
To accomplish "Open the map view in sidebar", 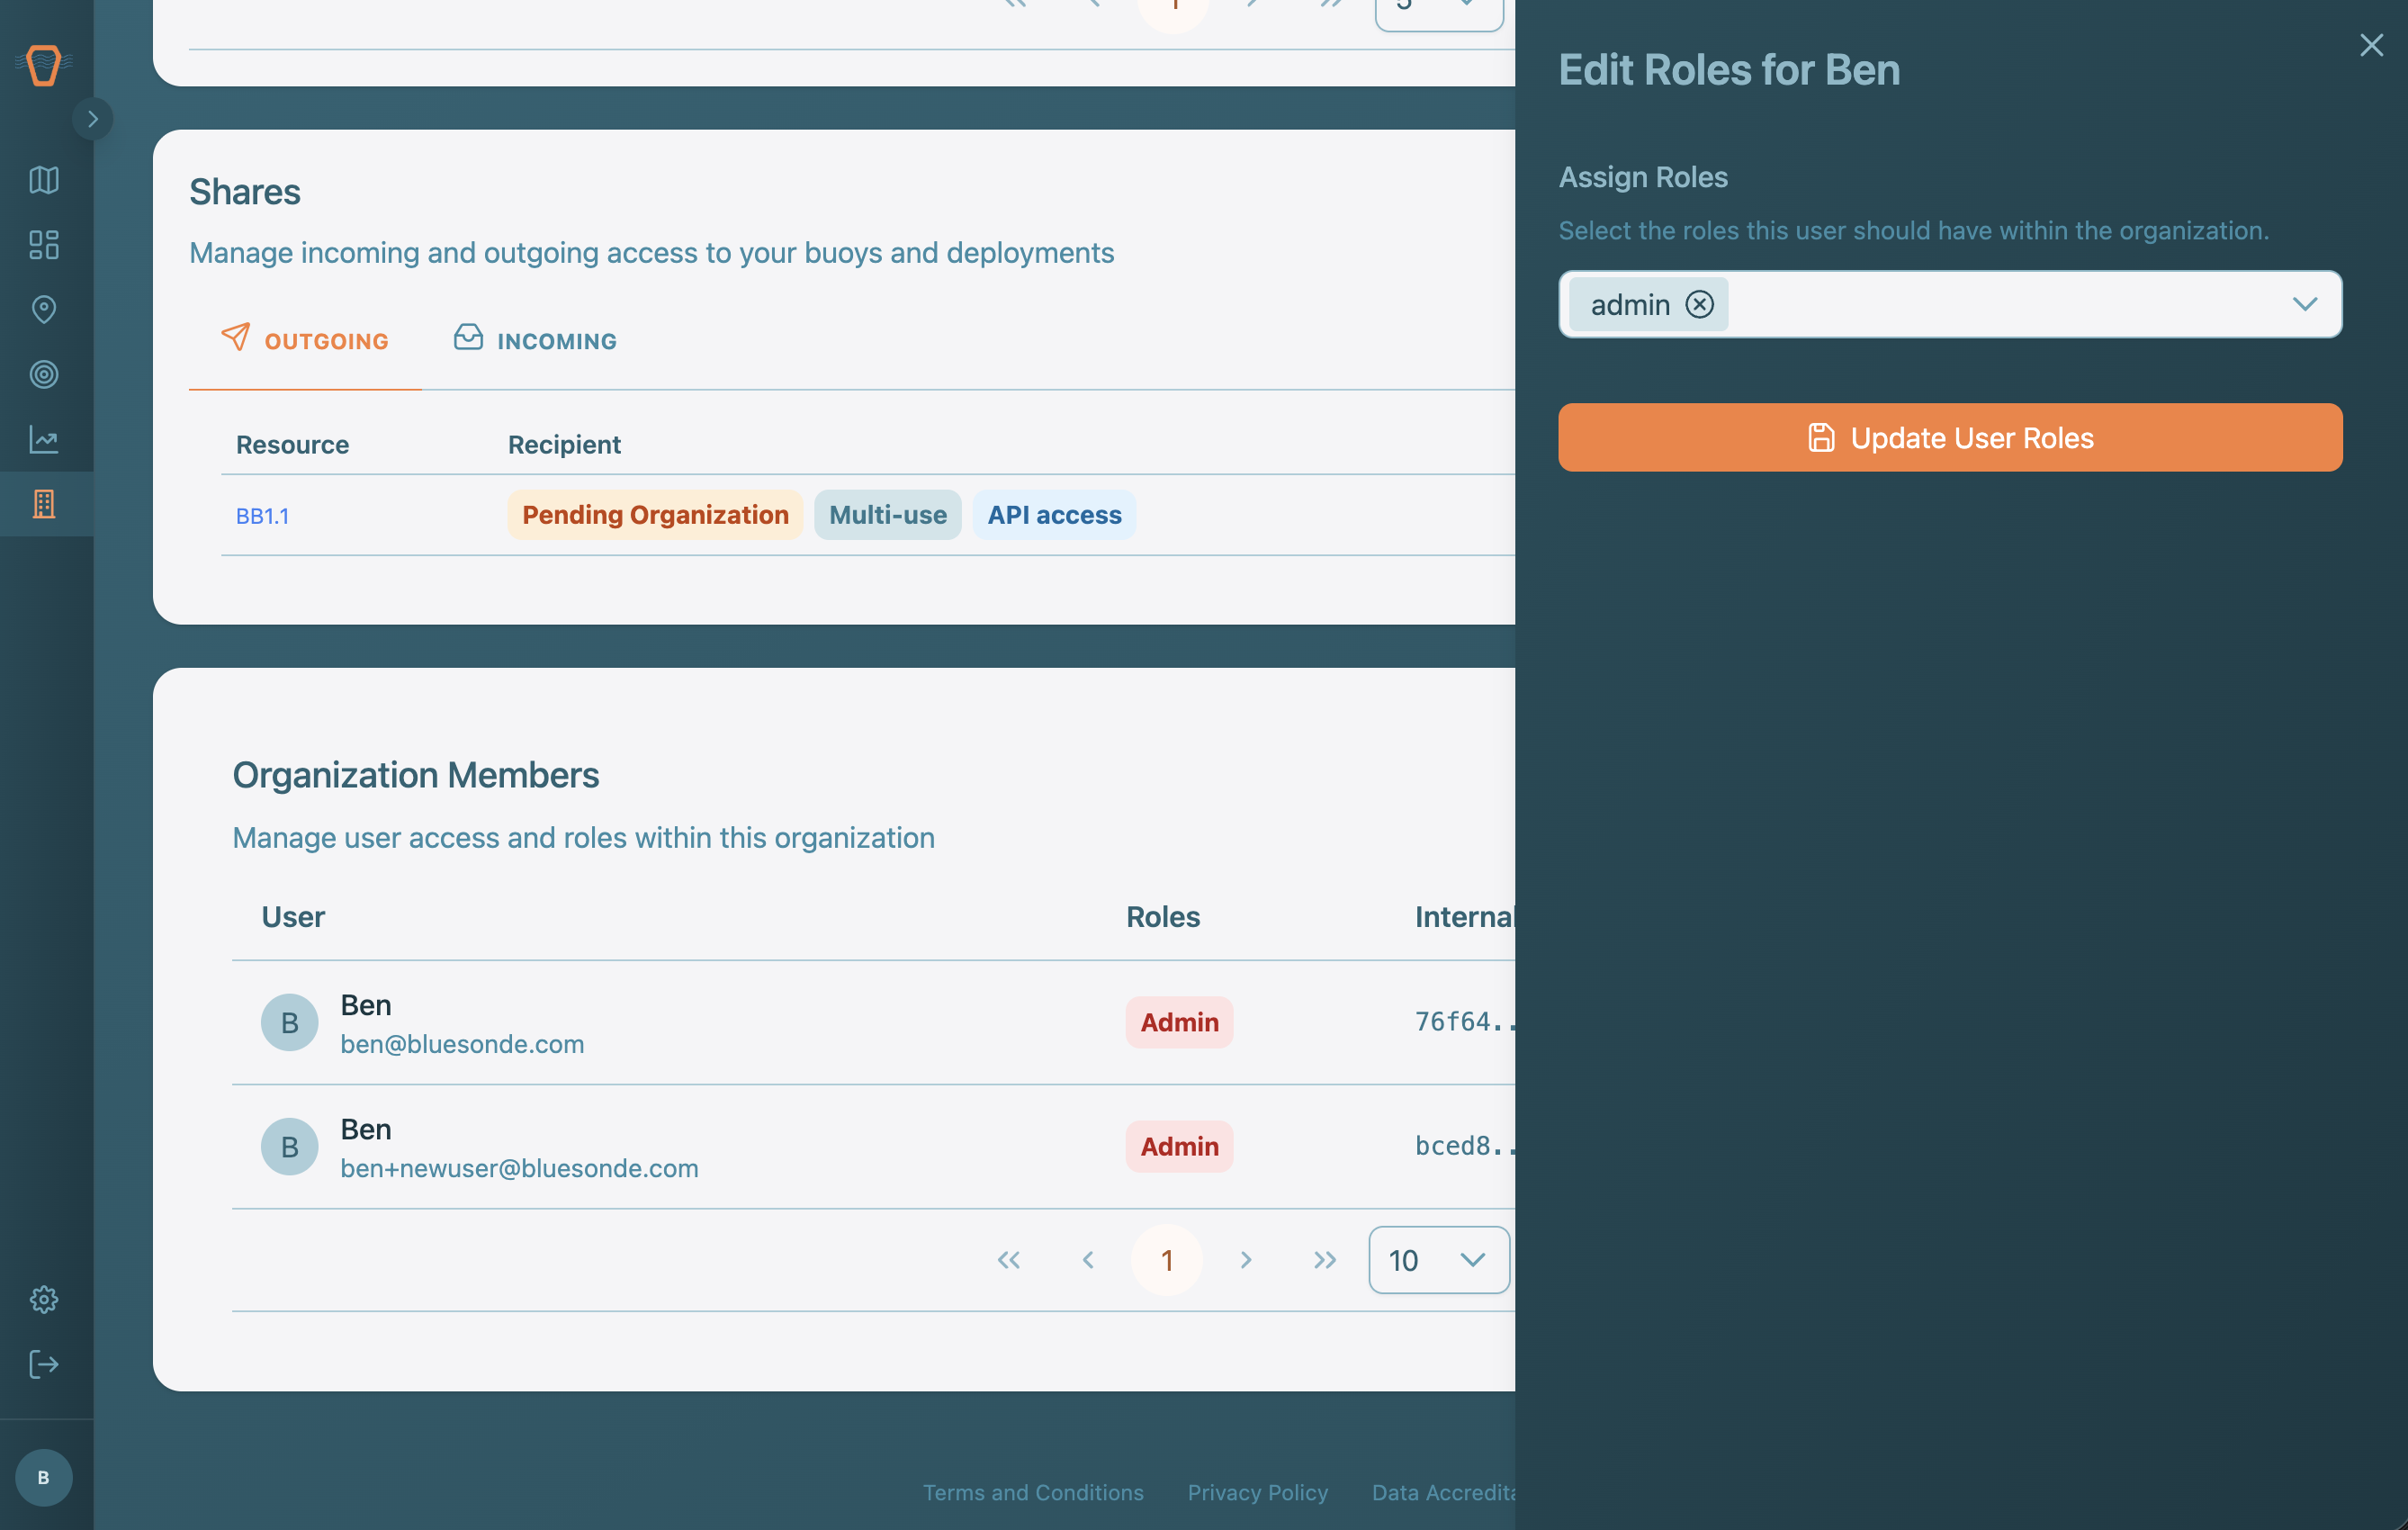I will point(44,180).
